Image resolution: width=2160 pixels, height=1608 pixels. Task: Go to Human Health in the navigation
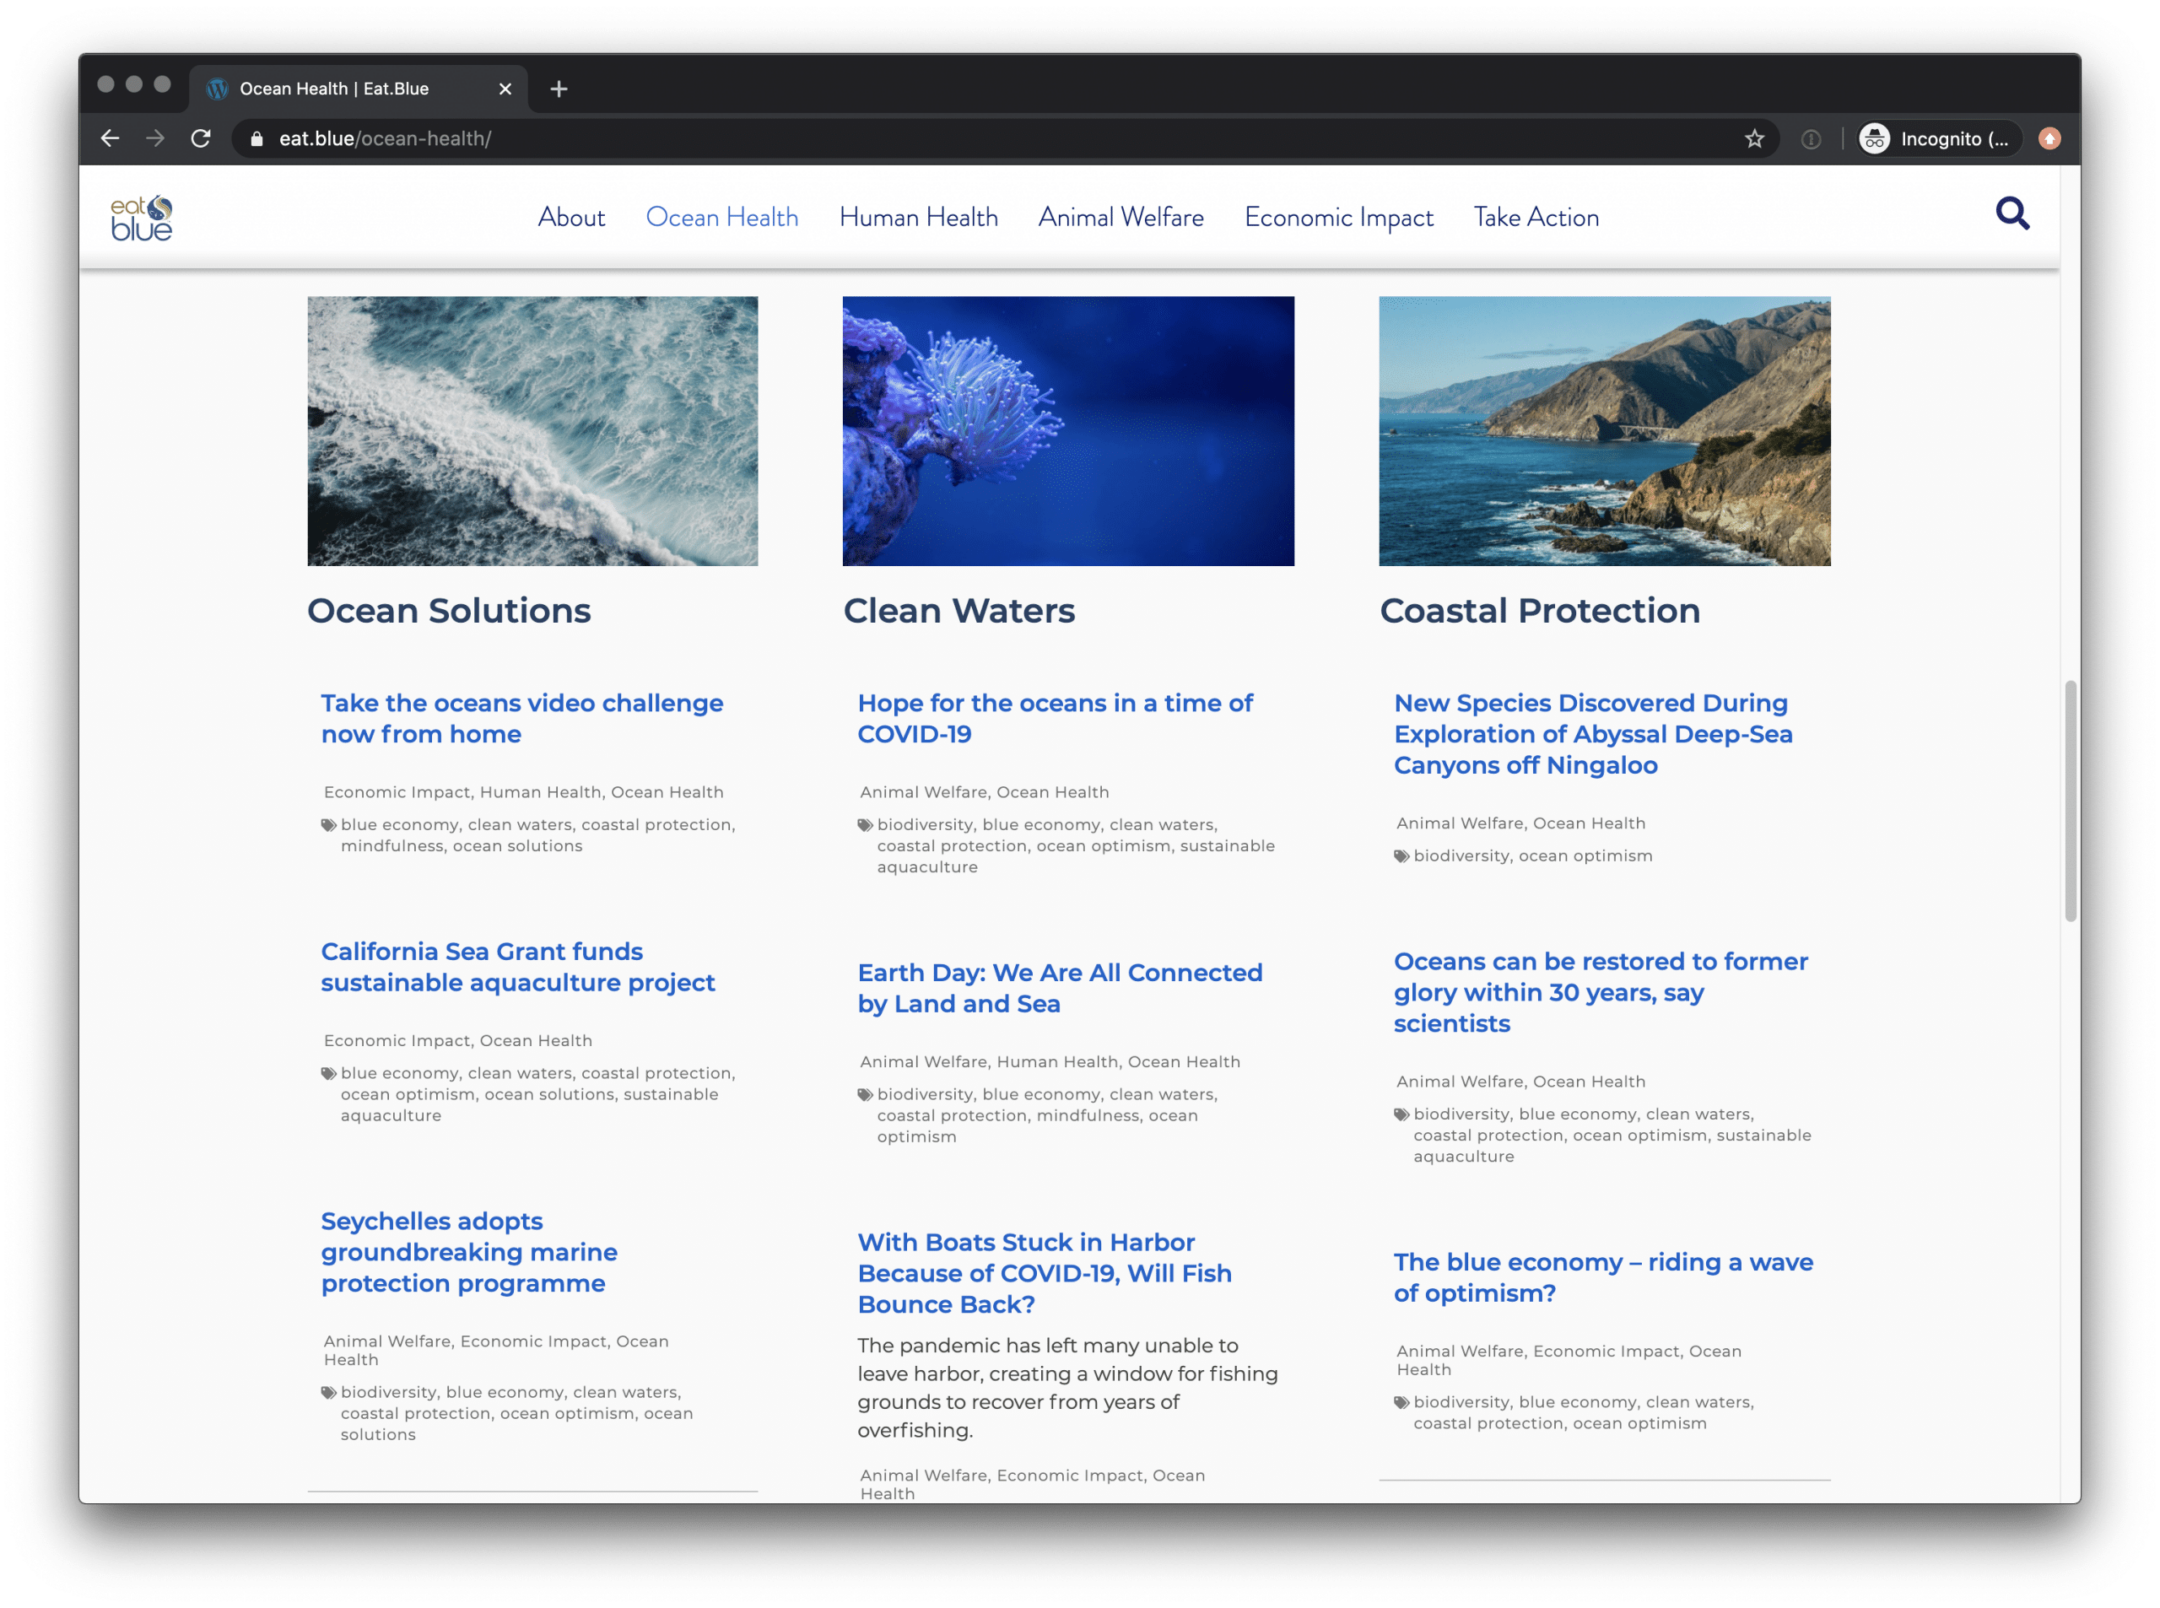(918, 217)
